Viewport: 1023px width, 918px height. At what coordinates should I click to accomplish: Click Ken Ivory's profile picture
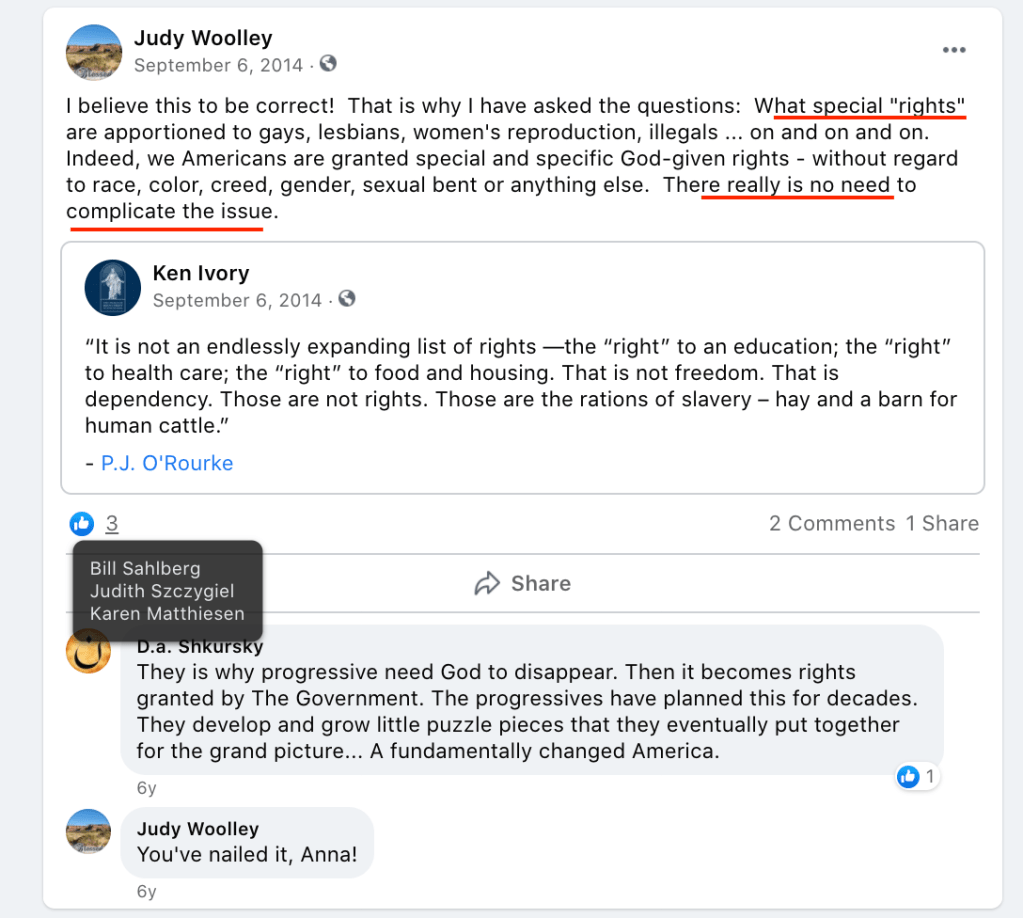(113, 287)
